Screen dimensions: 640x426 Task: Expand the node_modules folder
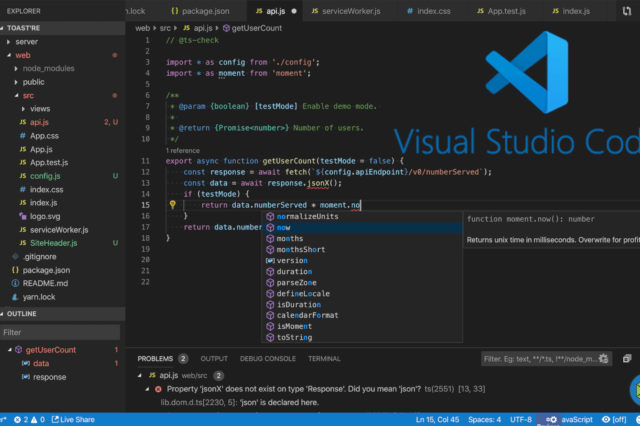click(16, 69)
